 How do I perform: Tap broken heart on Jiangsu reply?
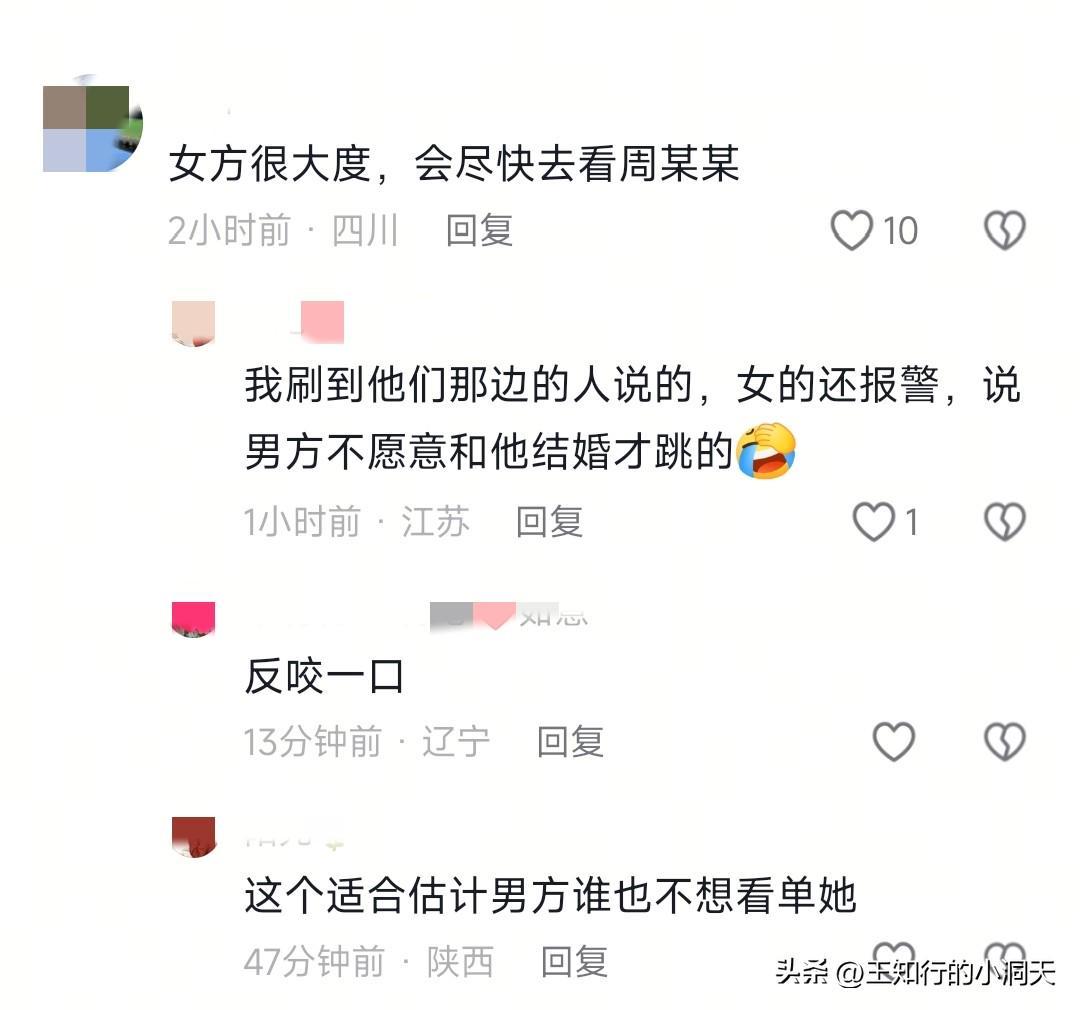[x=1005, y=522]
